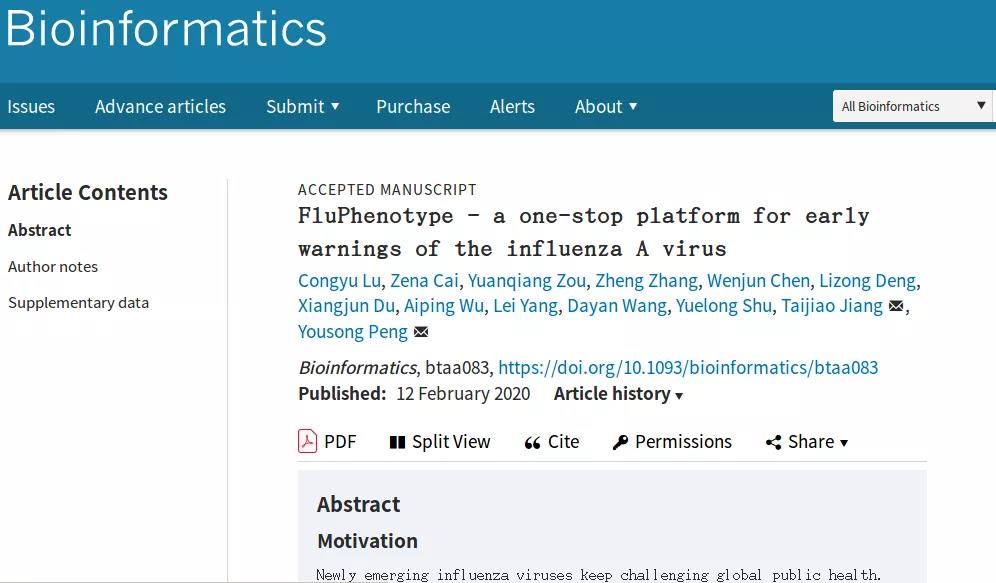Expand the Submit menu
The image size is (996, 583).
[x=302, y=106]
